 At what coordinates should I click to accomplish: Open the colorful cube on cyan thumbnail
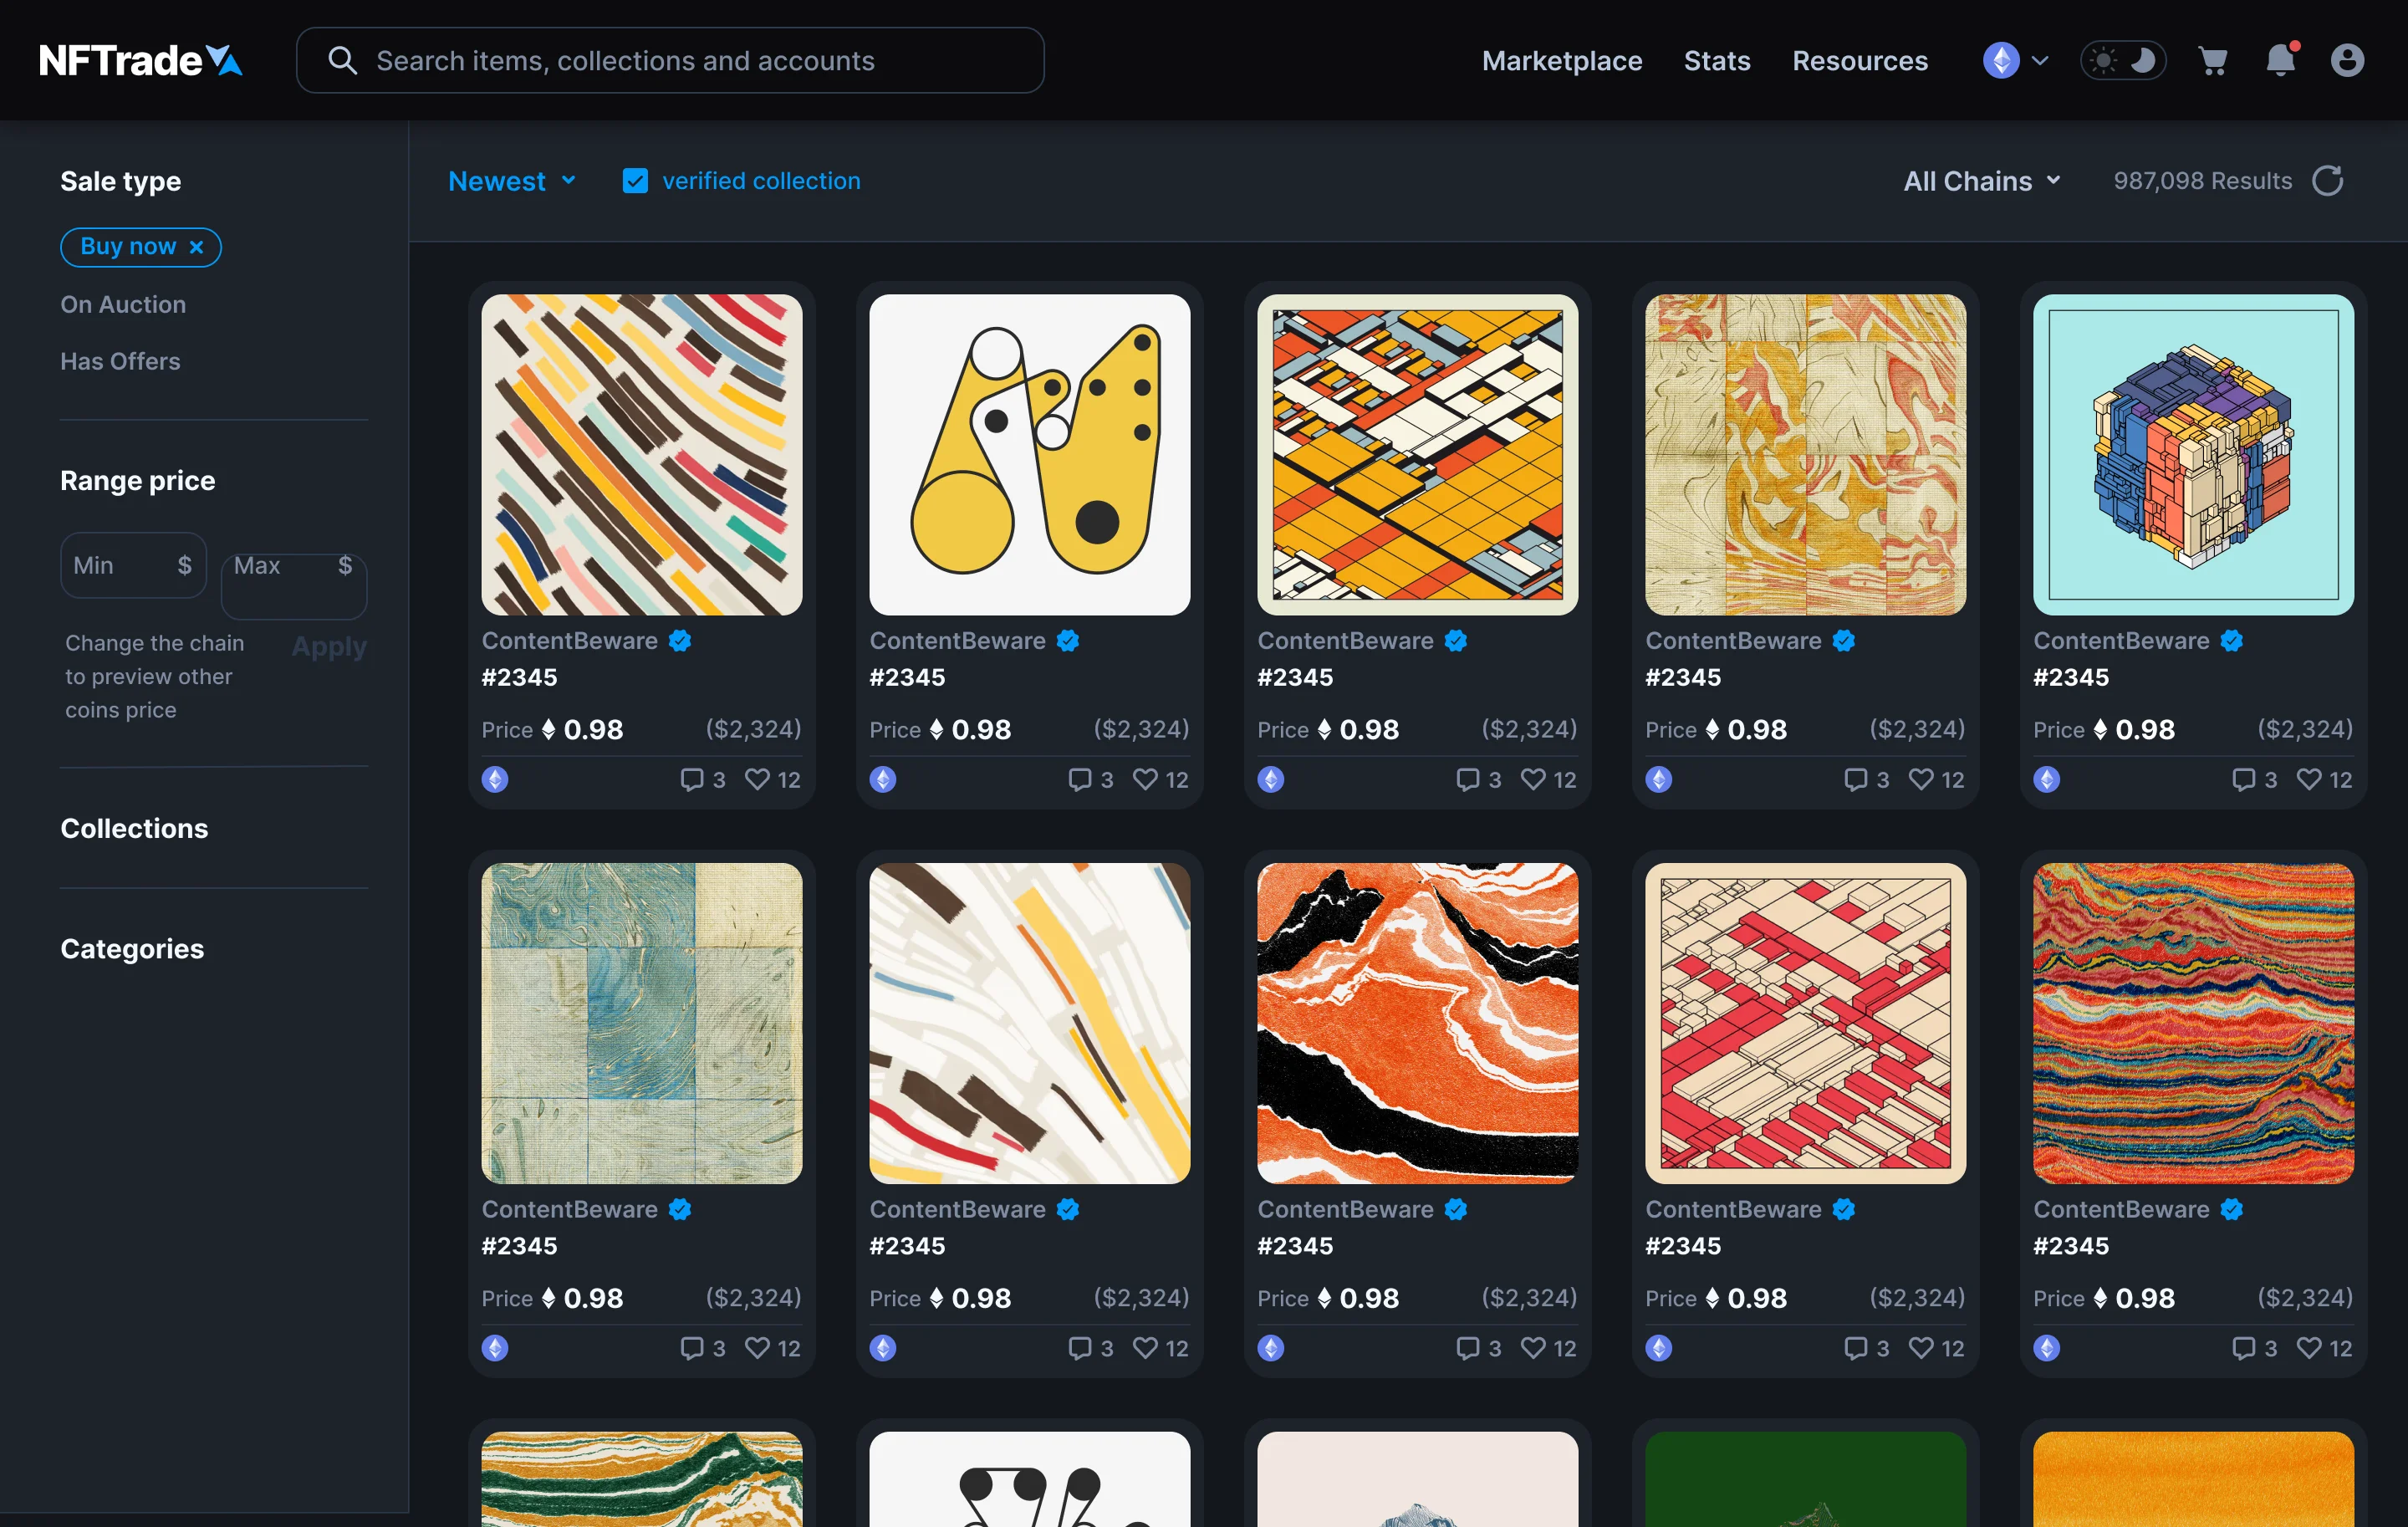(2193, 454)
